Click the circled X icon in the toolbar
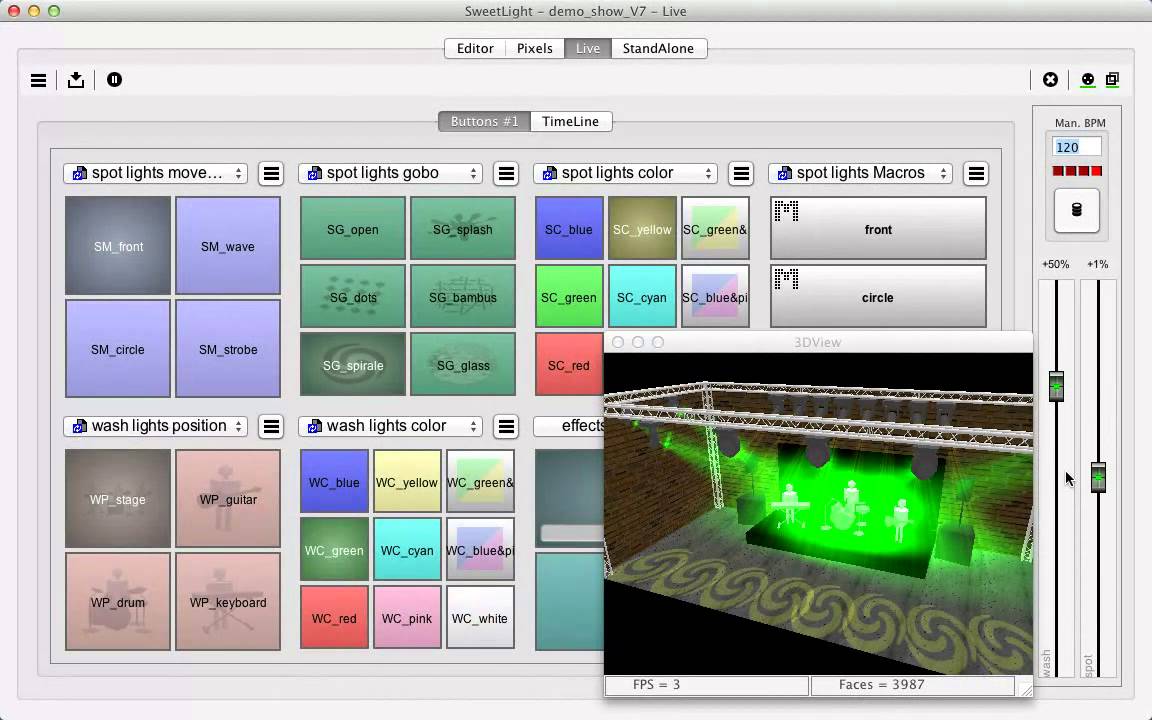 [x=1051, y=79]
